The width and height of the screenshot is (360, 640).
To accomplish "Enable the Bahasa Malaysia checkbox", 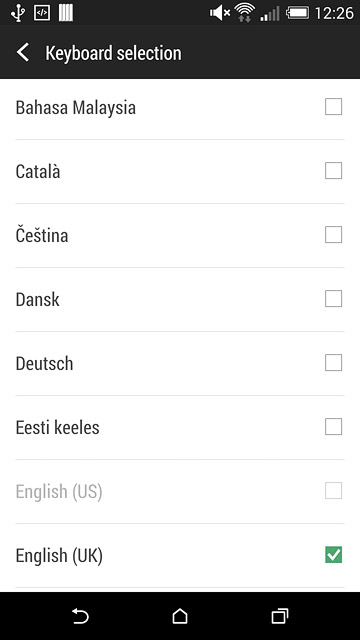I will click(x=333, y=107).
